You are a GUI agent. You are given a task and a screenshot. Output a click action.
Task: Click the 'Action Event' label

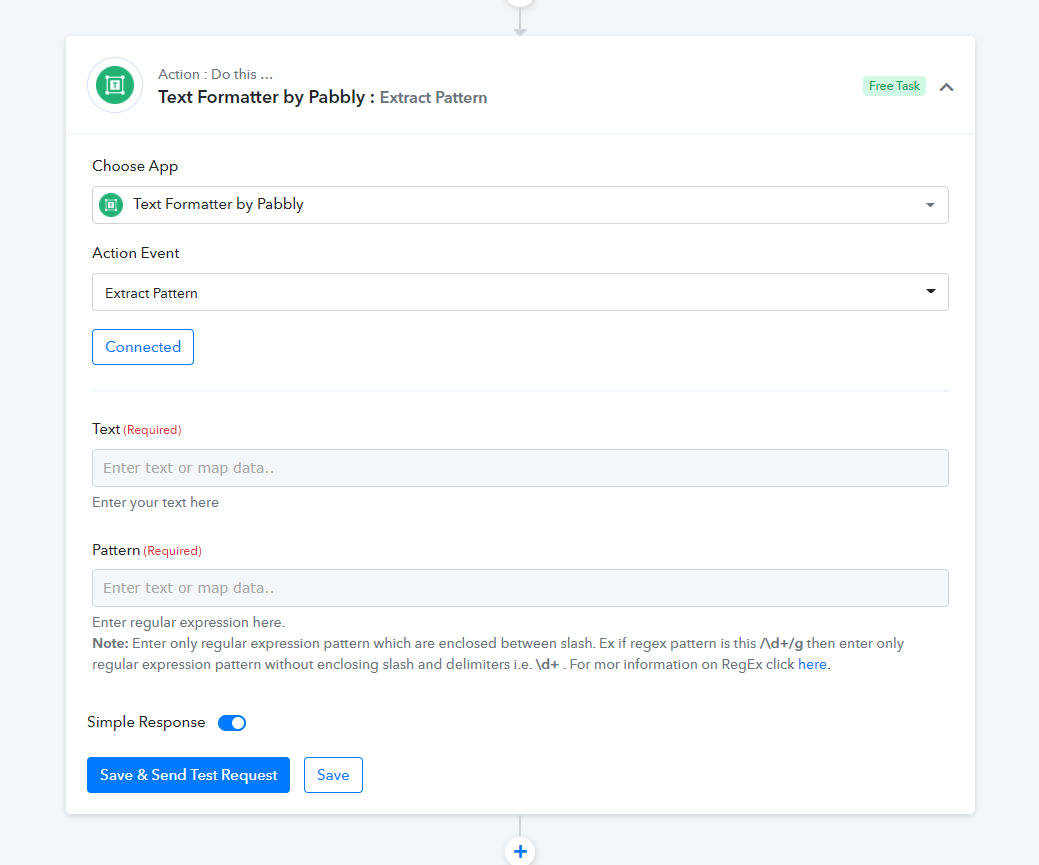click(x=136, y=253)
